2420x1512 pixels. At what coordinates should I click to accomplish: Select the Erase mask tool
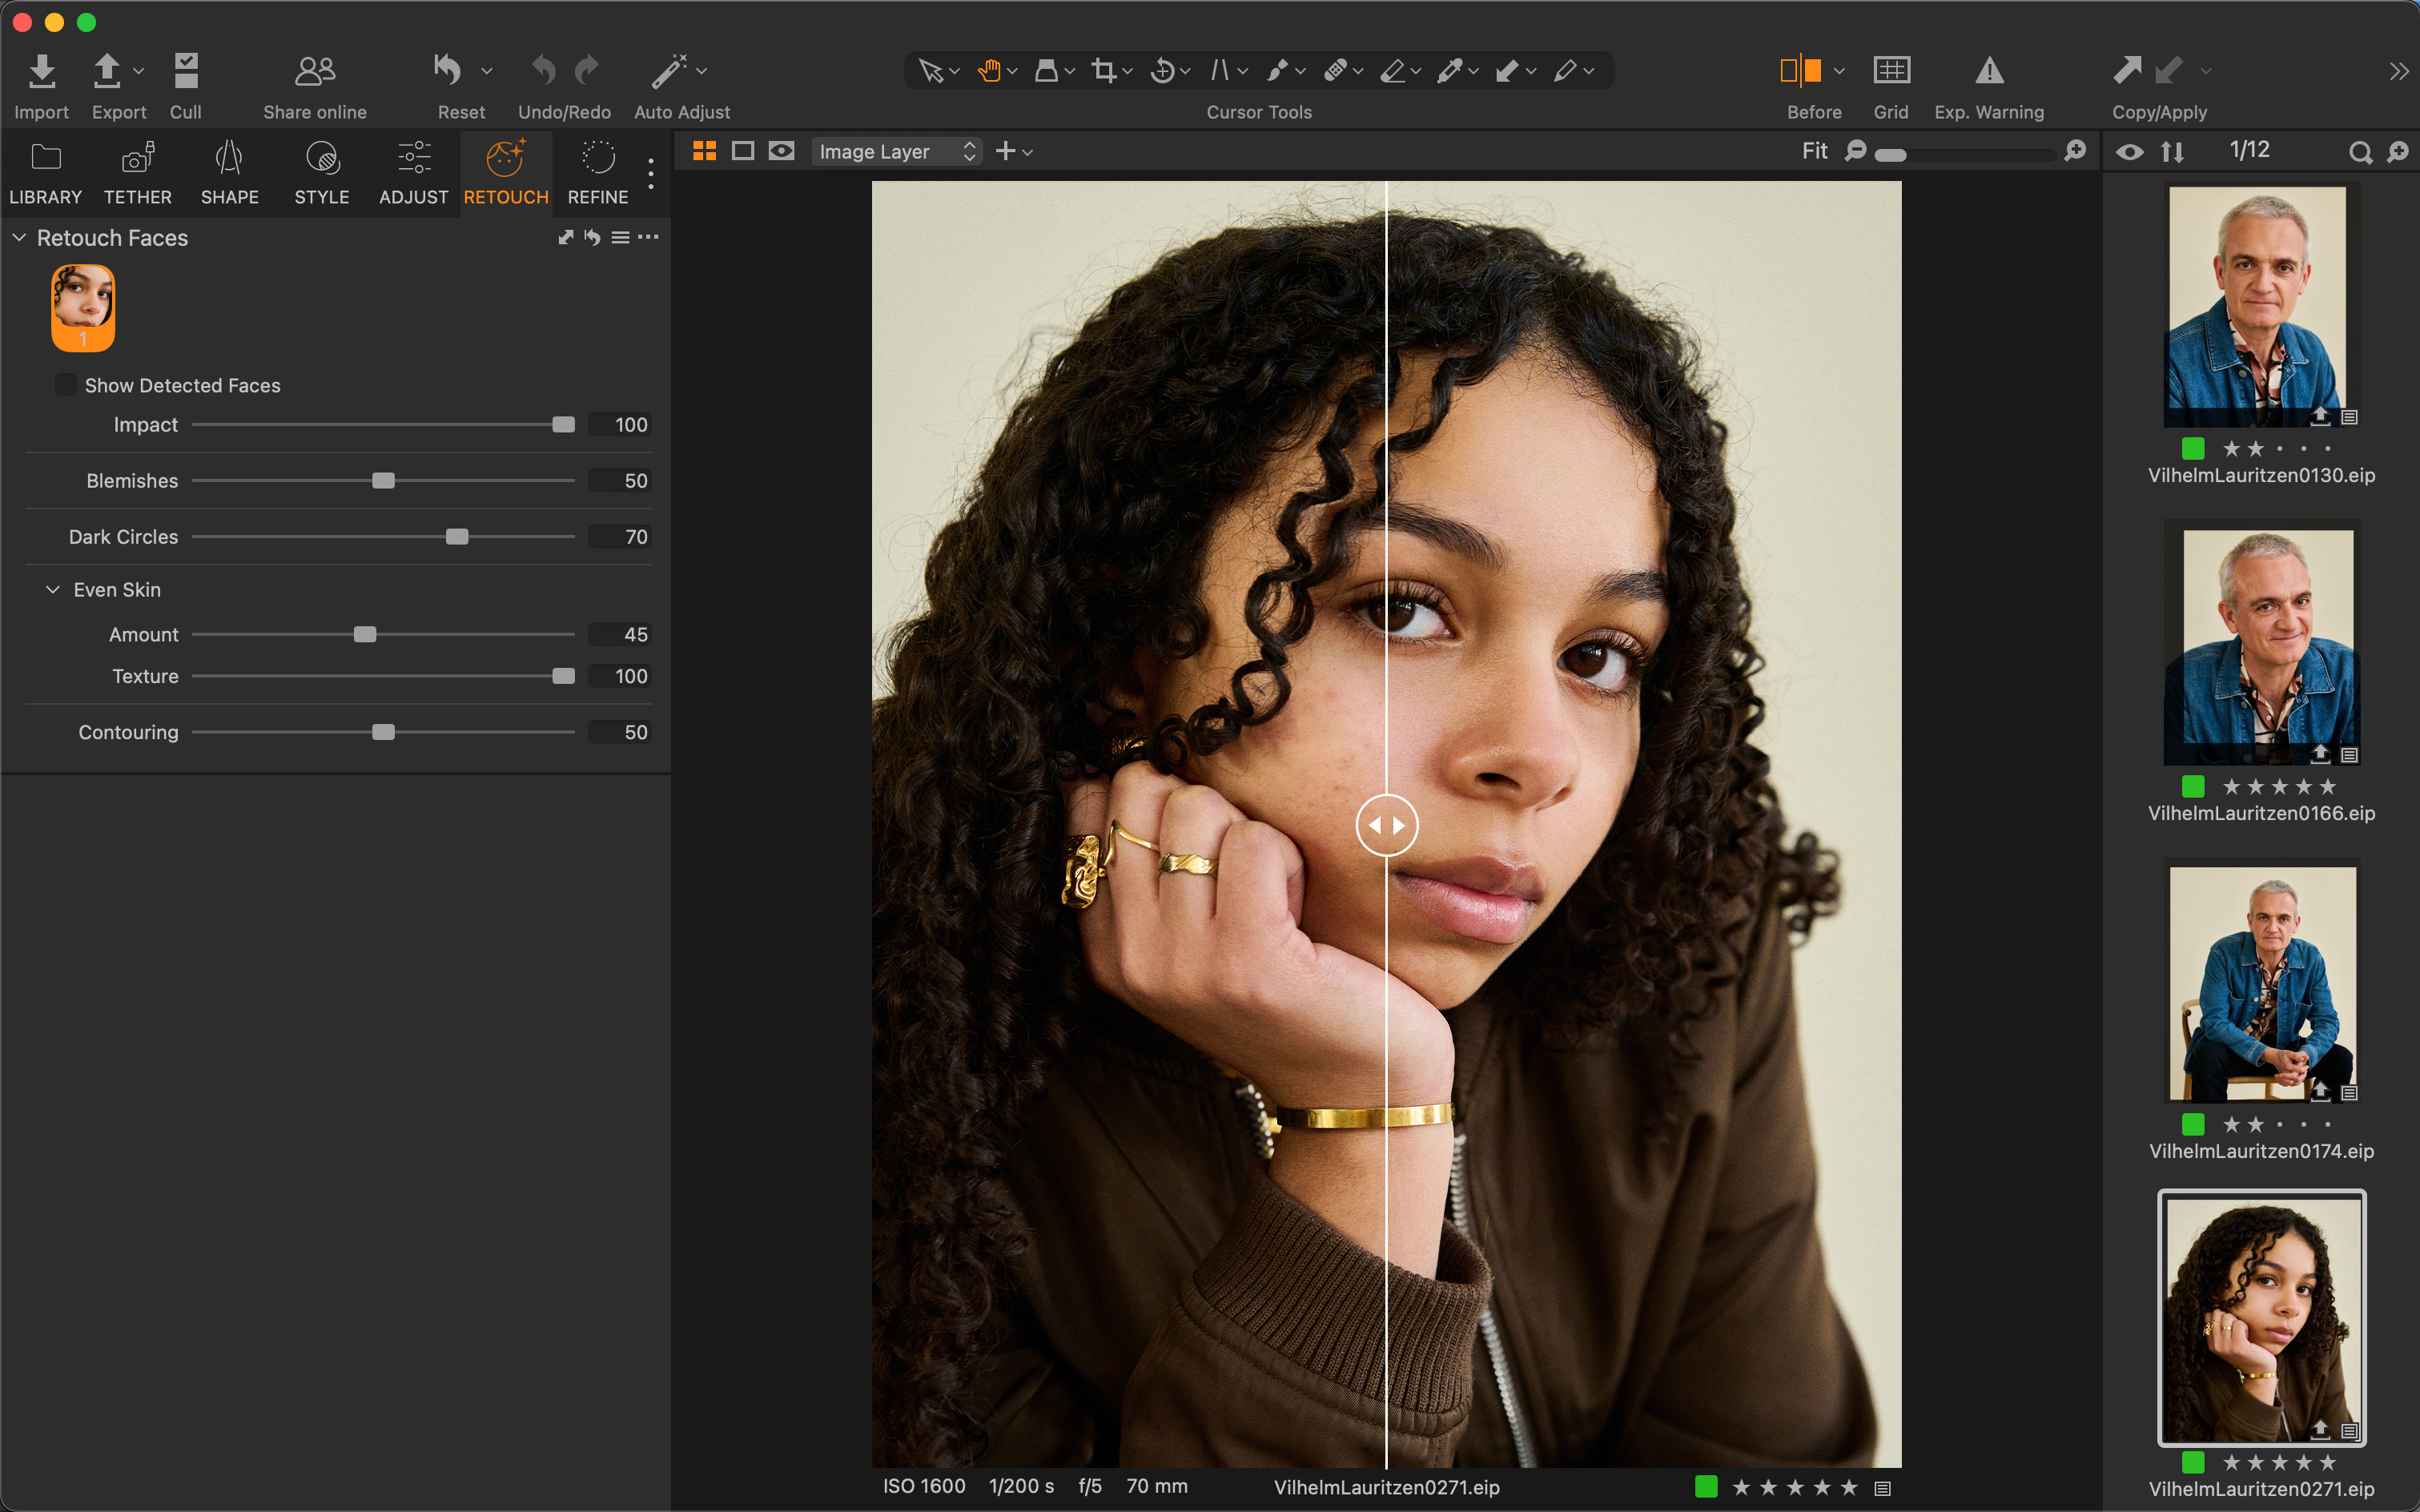(x=1394, y=70)
